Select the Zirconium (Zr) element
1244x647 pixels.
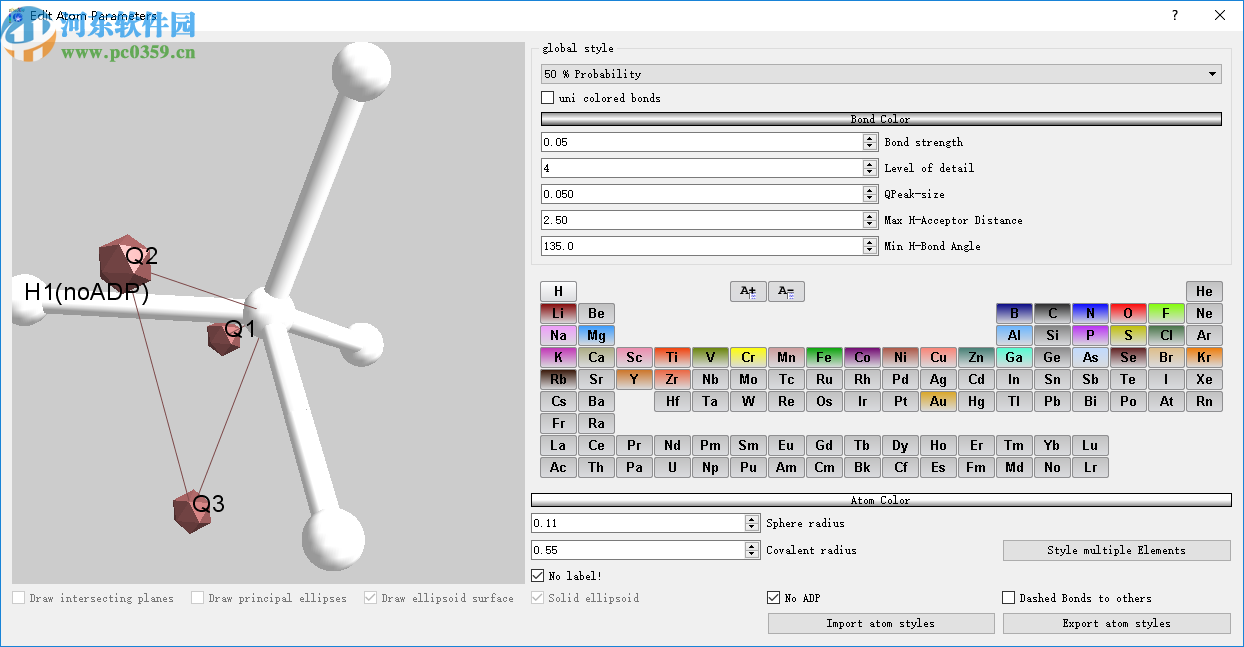coord(672,379)
